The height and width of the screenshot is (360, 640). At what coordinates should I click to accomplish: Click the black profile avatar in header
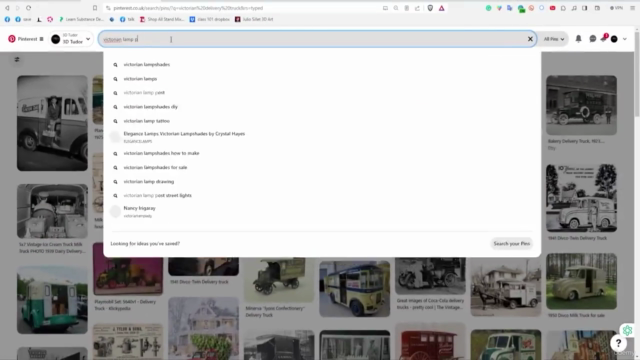click(x=614, y=39)
